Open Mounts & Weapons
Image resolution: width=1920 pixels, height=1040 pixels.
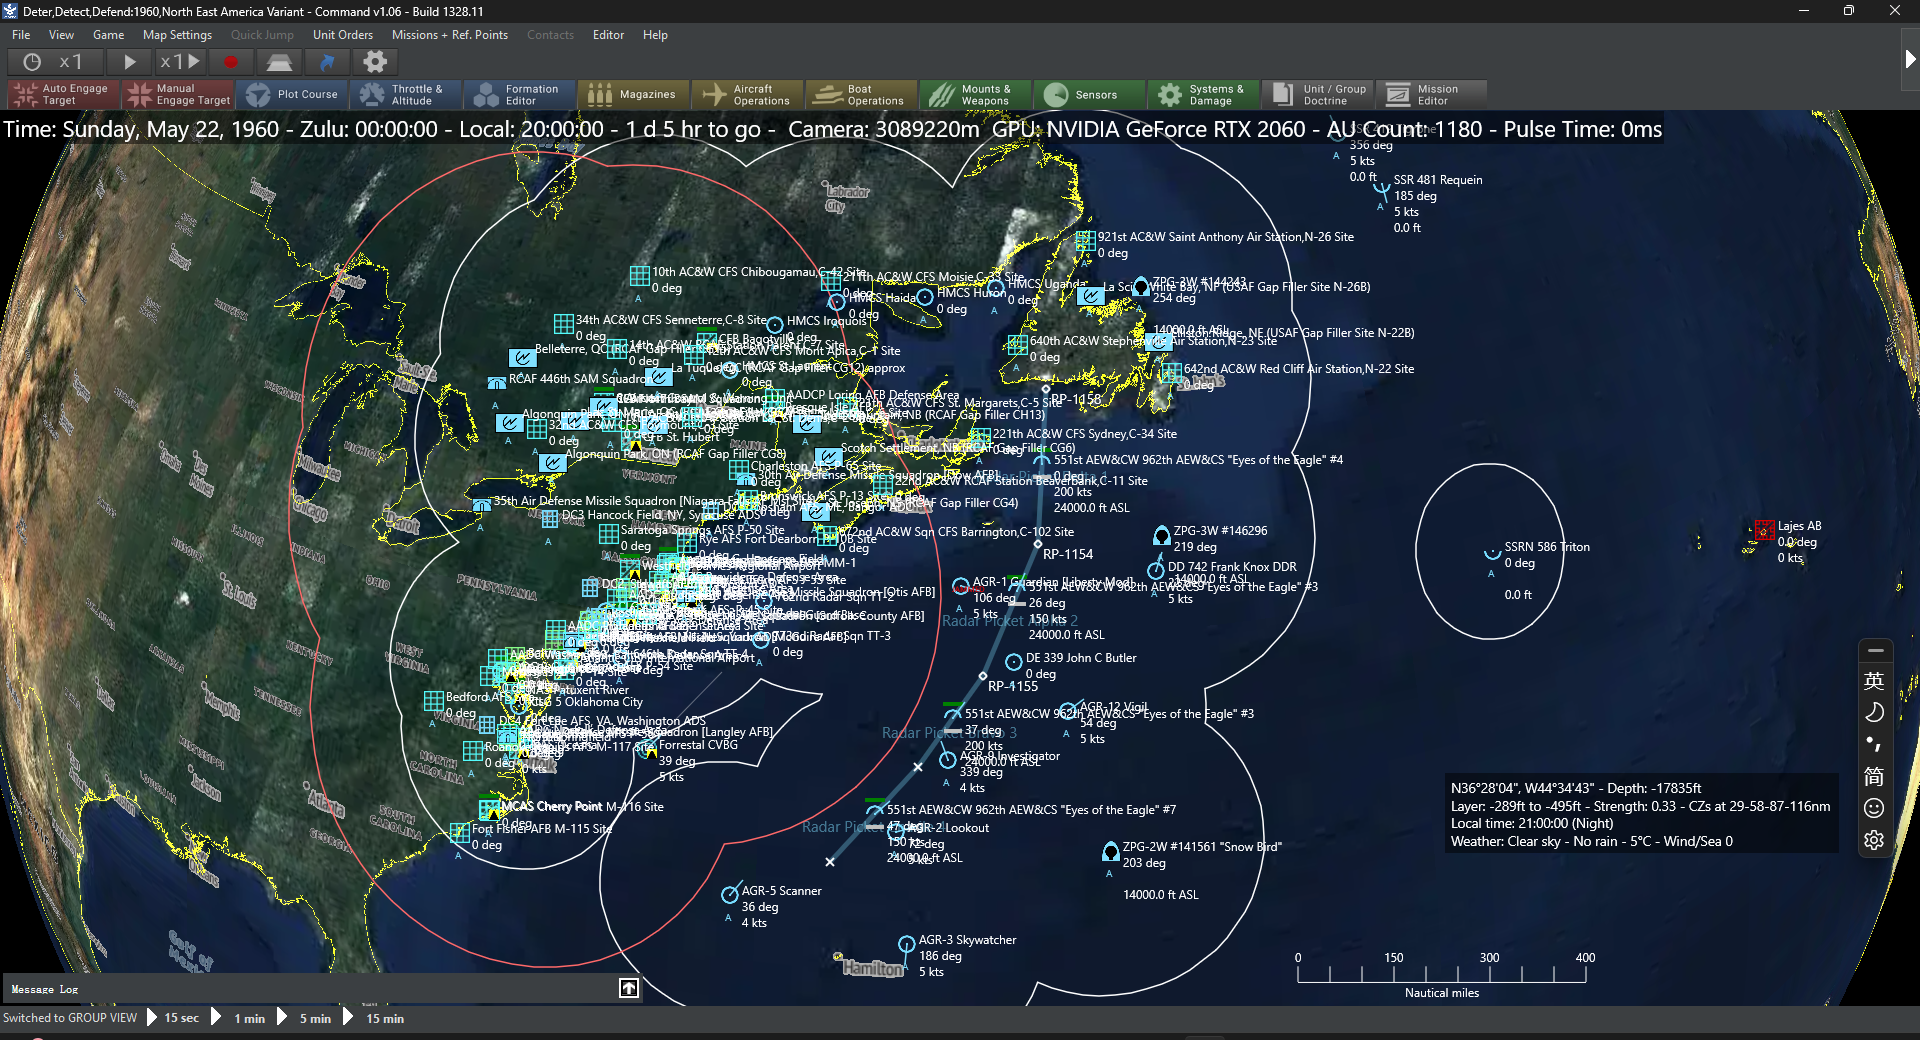coord(975,94)
